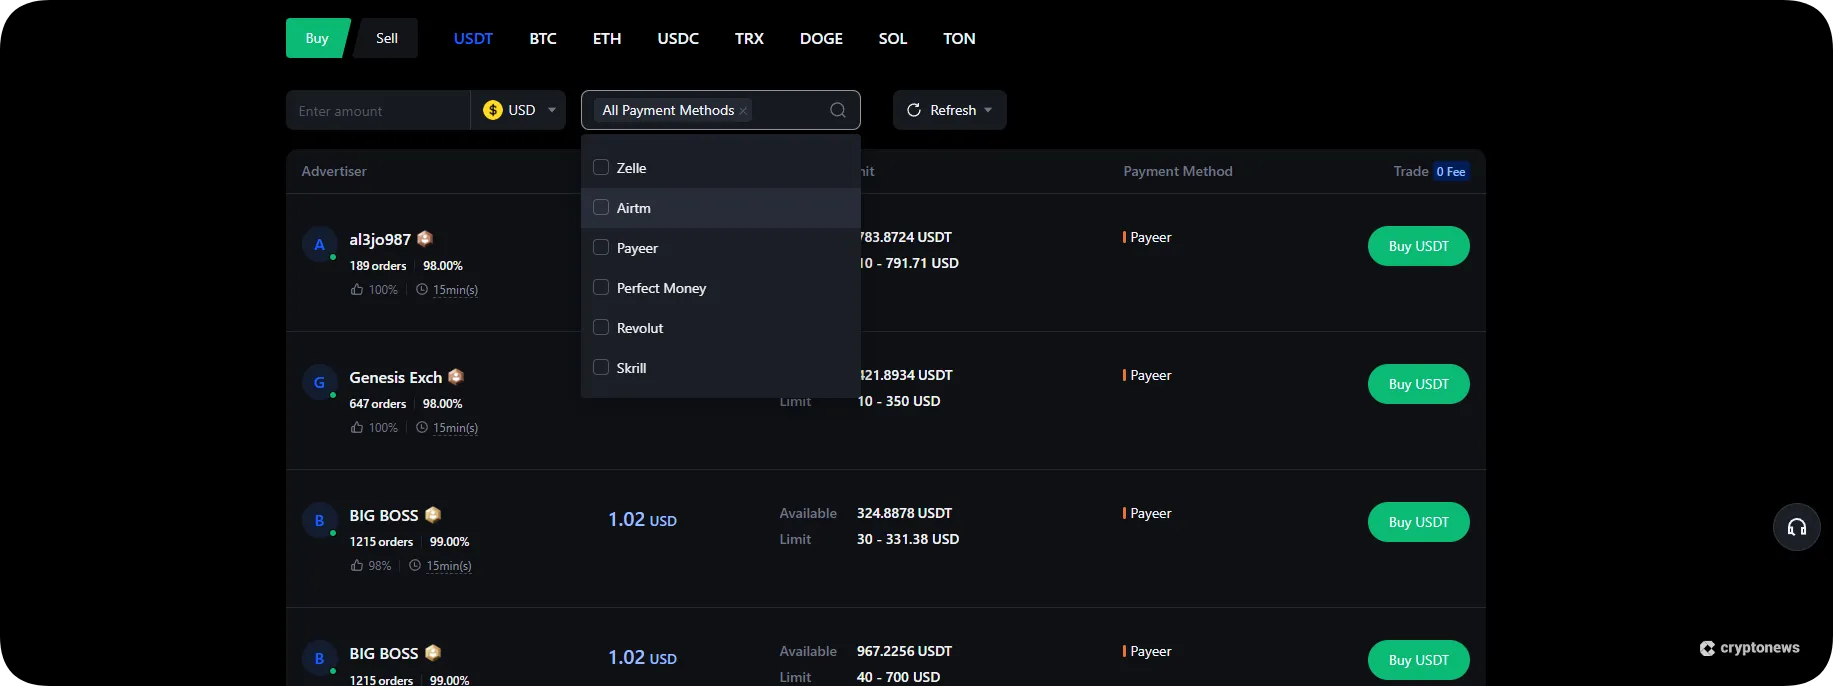Click the thumbs-up icon for al3jo987
Viewport: 1833px width, 686px height.
356,289
